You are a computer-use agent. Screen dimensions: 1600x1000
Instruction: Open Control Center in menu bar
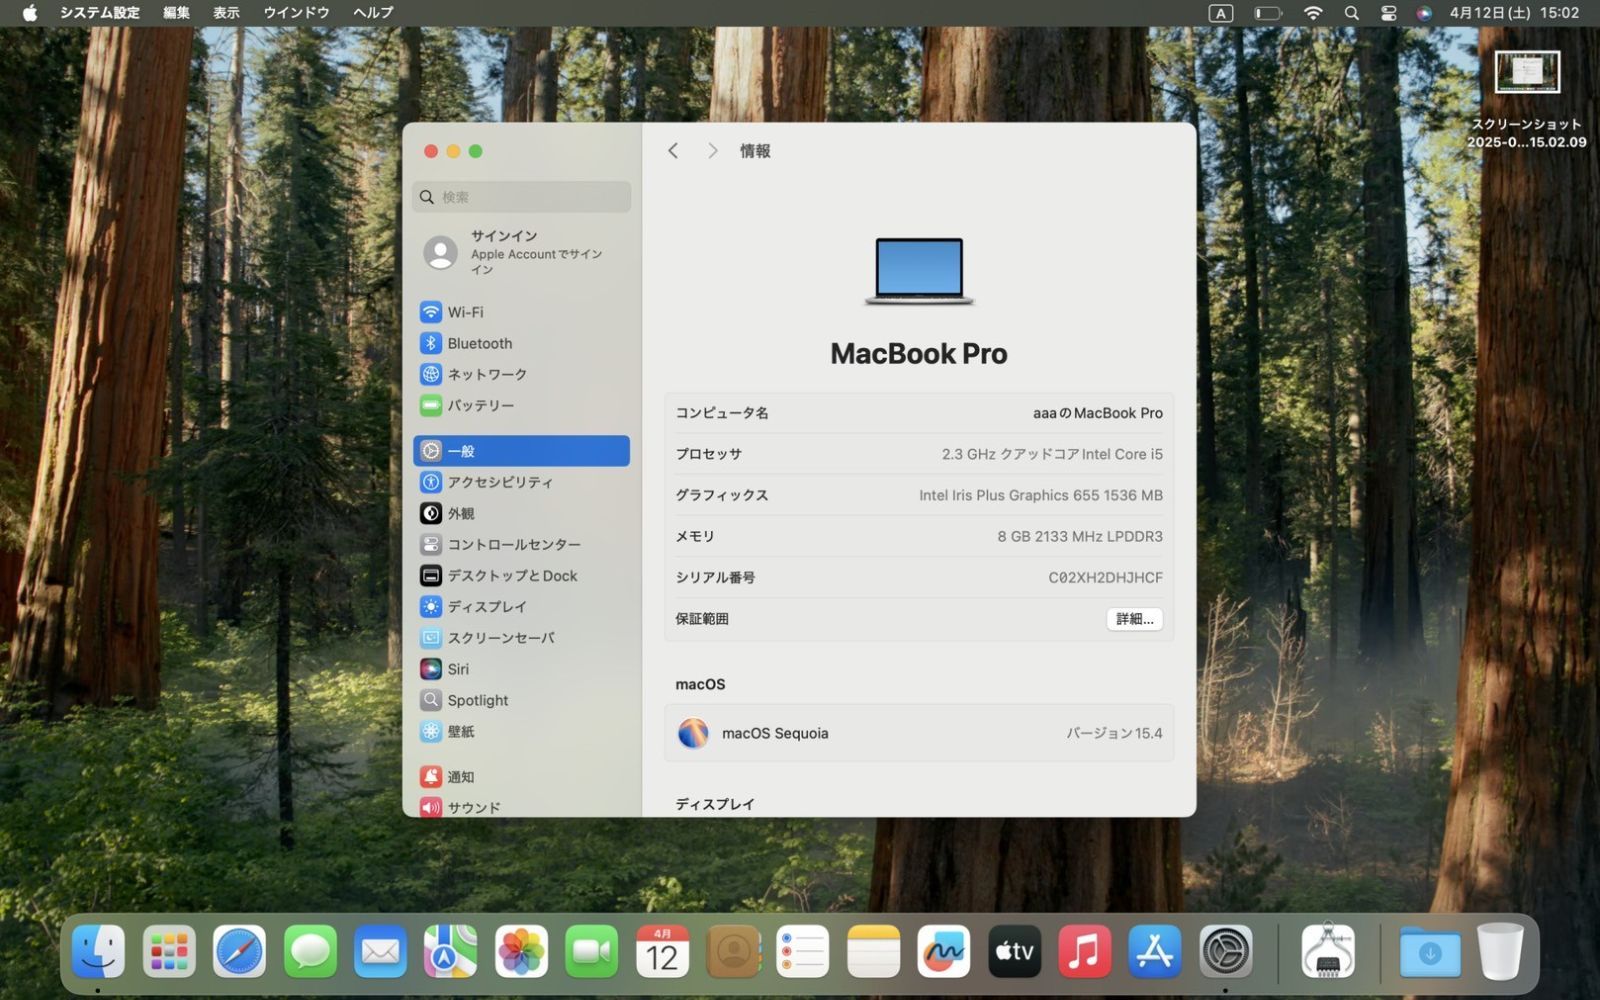[1388, 13]
